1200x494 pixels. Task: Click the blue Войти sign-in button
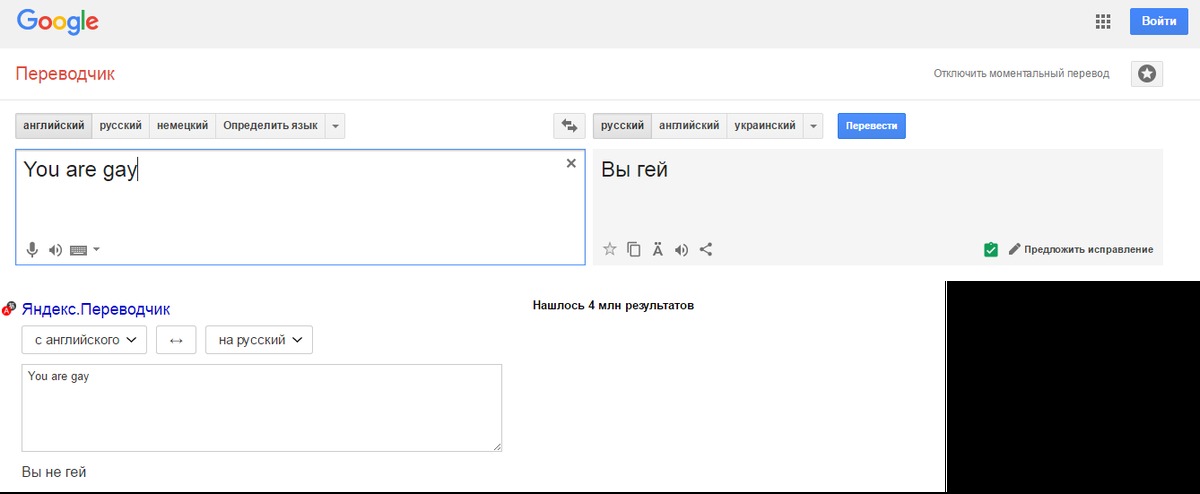click(1158, 22)
